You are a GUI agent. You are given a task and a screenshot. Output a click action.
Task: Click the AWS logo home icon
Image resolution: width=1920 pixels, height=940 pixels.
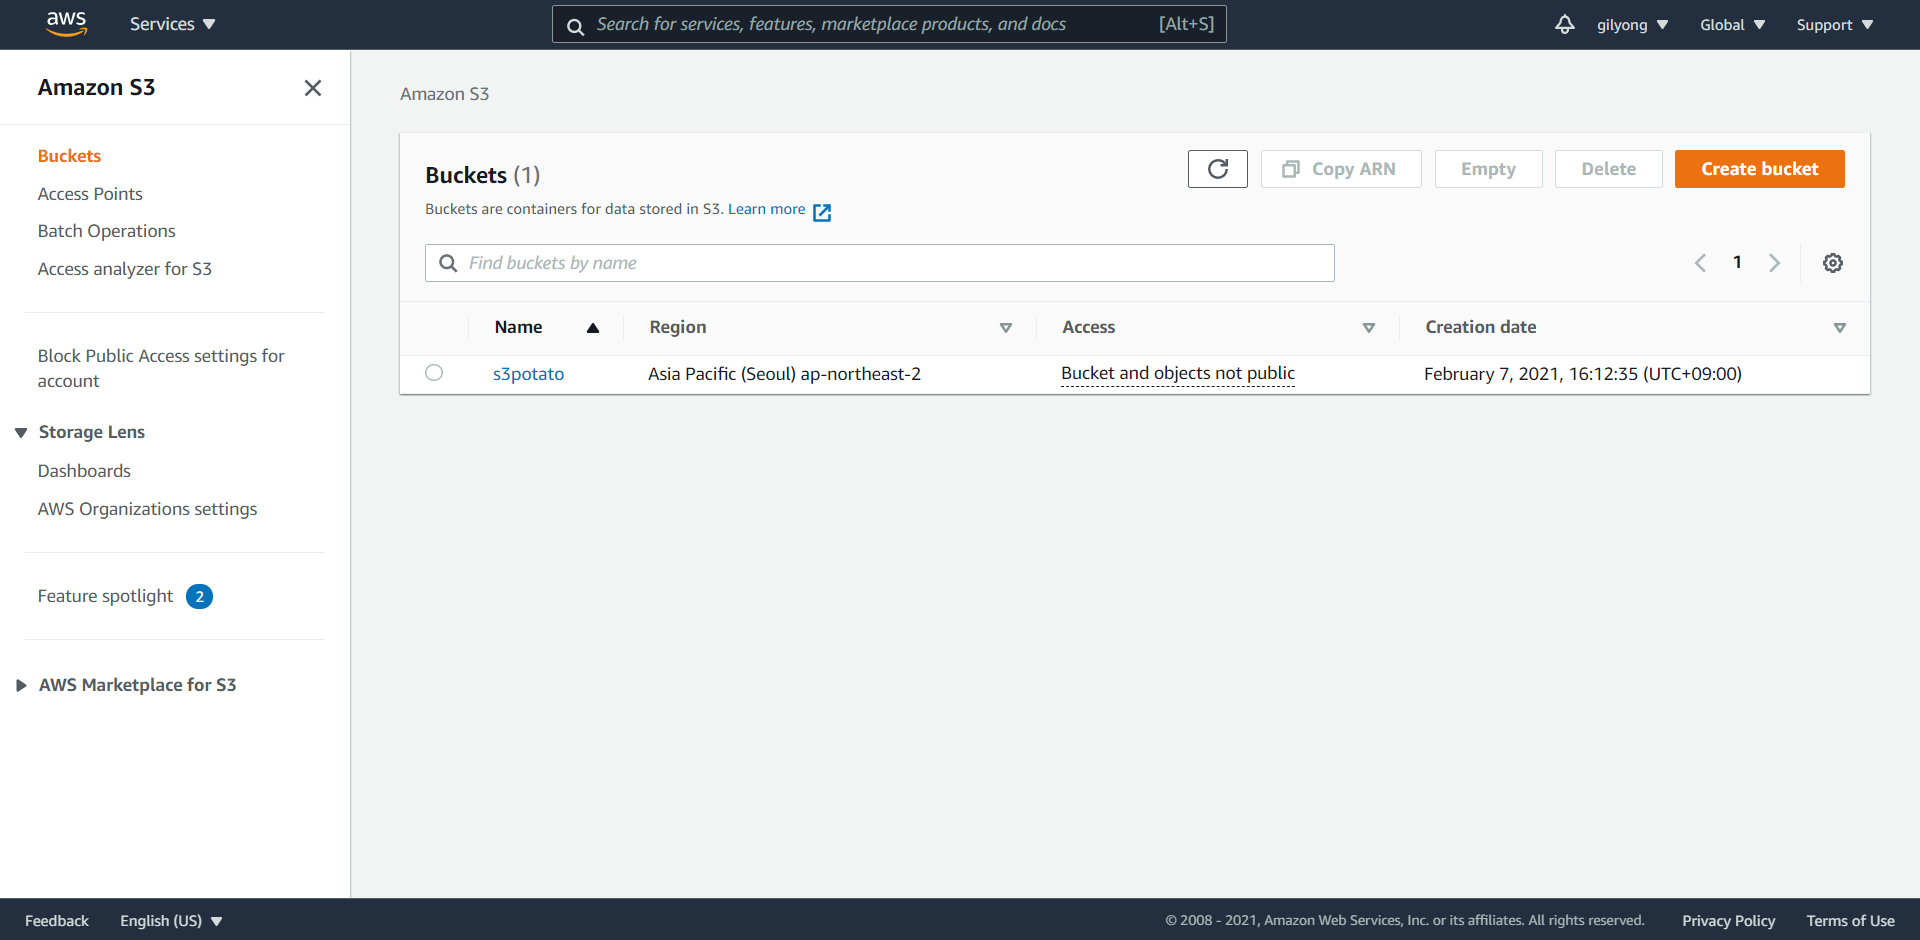coord(66,24)
